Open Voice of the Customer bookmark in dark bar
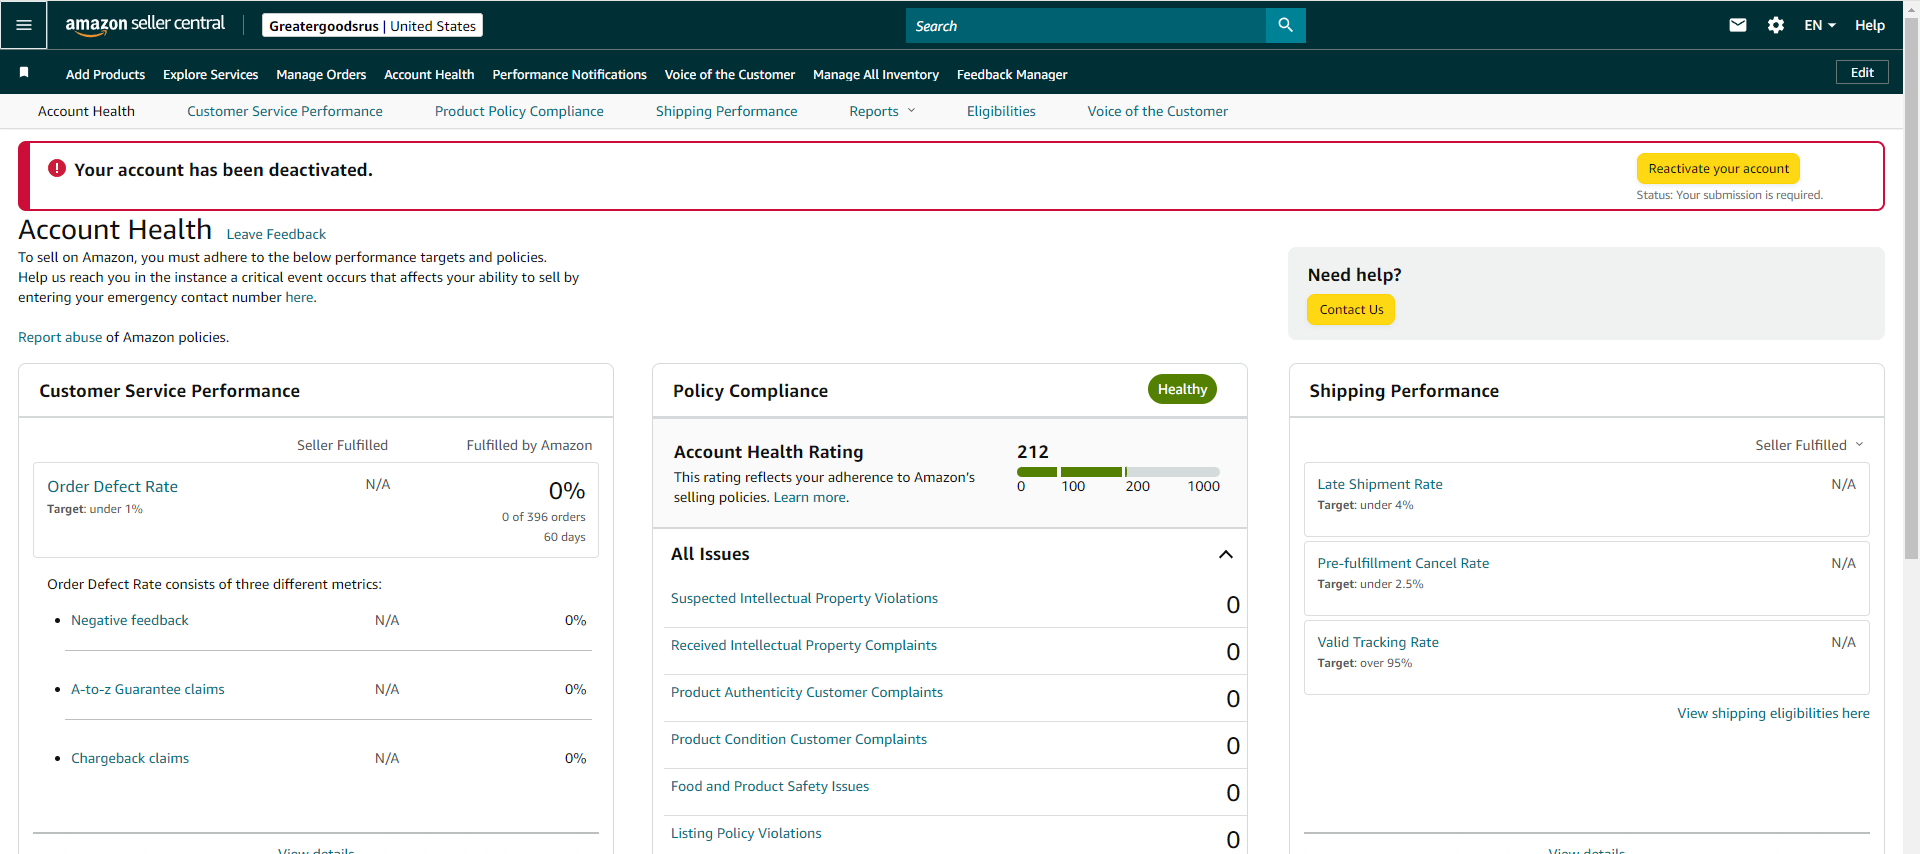1920x854 pixels. (x=730, y=74)
